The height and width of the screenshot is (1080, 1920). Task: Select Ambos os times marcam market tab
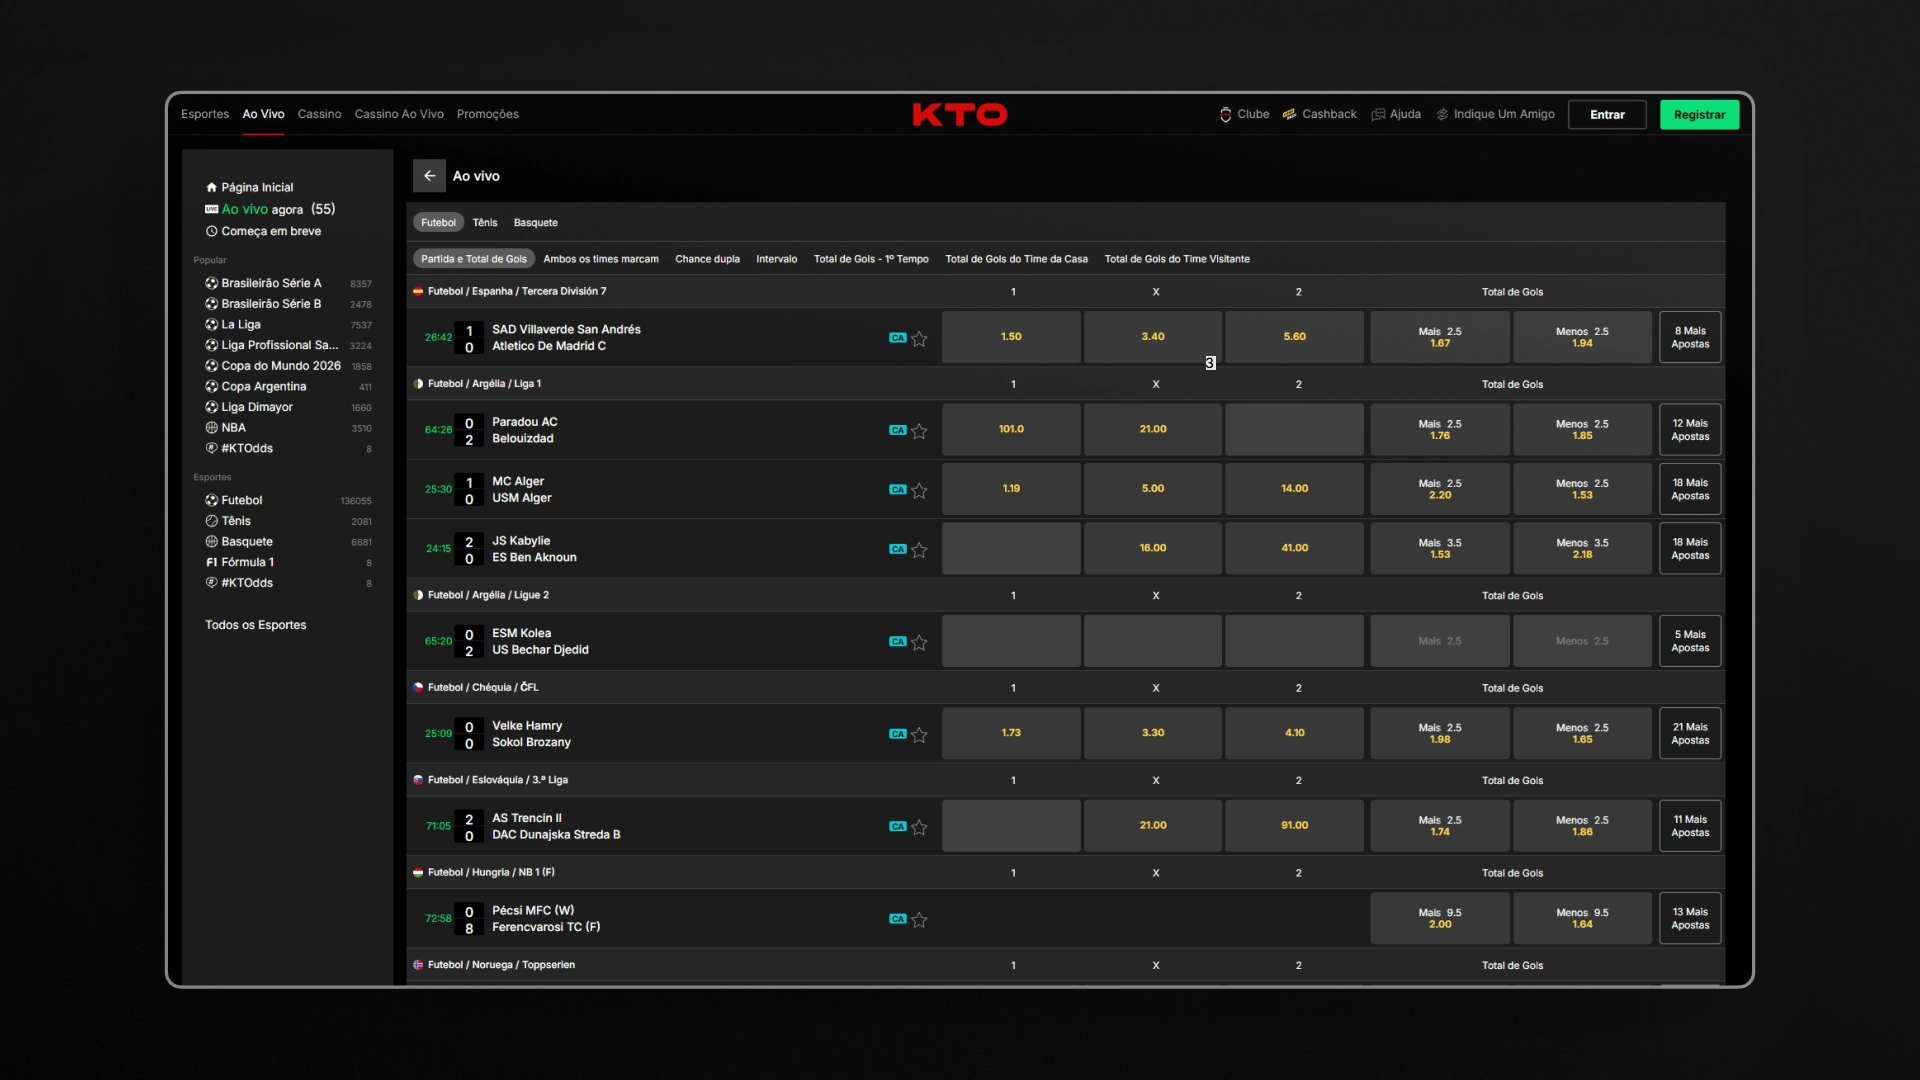[x=601, y=259]
